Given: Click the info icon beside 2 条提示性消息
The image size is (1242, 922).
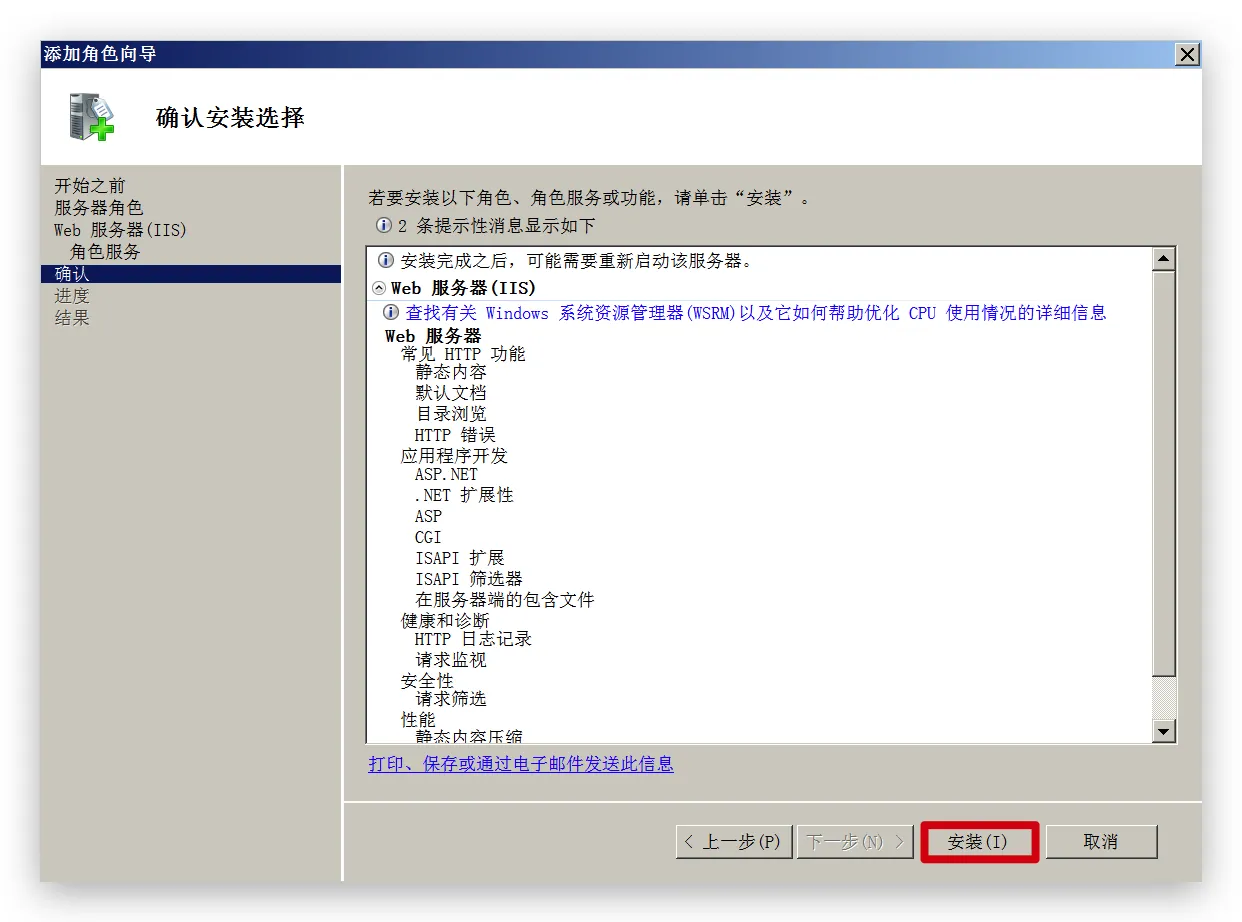Looking at the screenshot, I should click(x=383, y=226).
